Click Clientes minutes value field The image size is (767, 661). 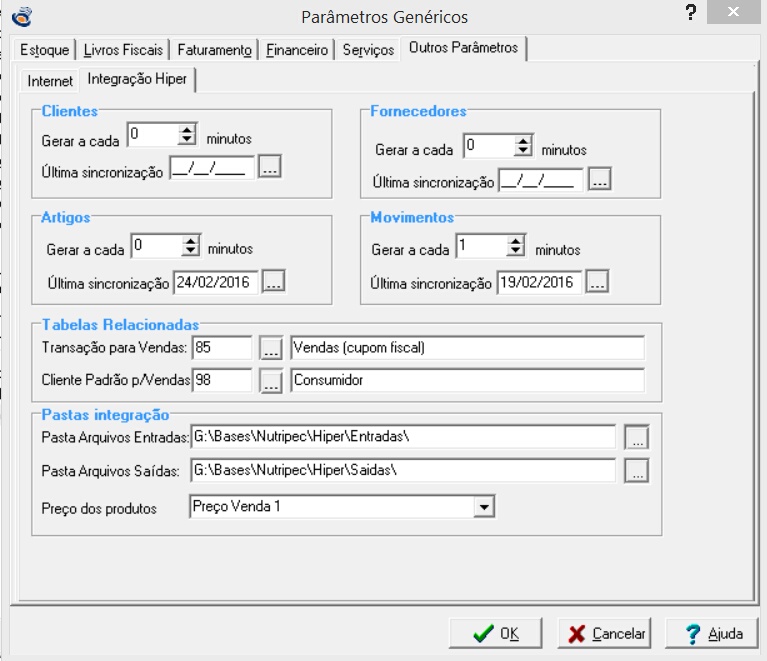(x=153, y=135)
